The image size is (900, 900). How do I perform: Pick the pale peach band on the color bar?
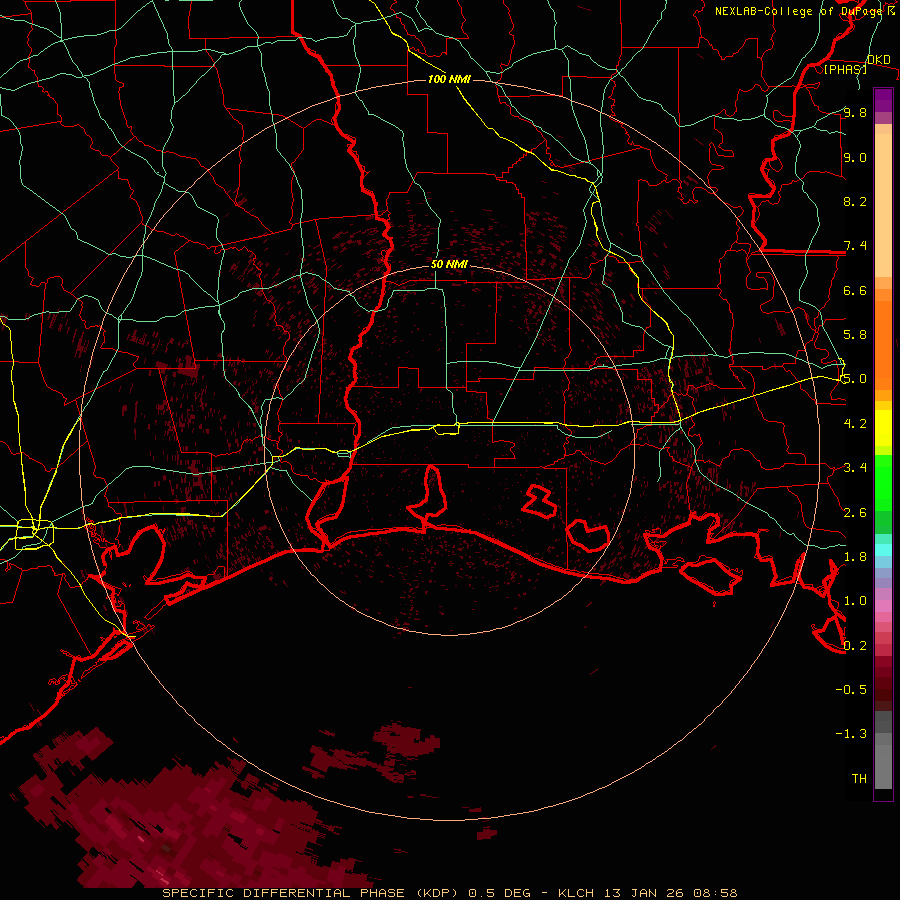pos(883,205)
